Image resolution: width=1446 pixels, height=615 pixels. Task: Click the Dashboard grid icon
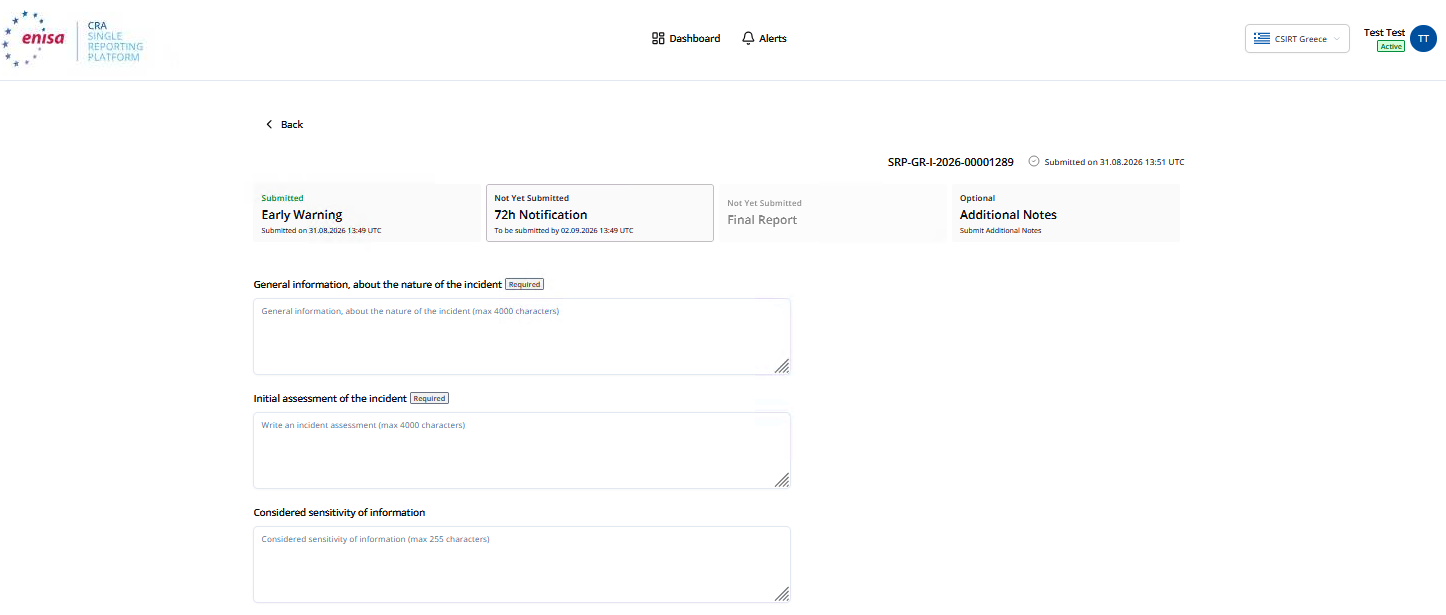click(658, 38)
